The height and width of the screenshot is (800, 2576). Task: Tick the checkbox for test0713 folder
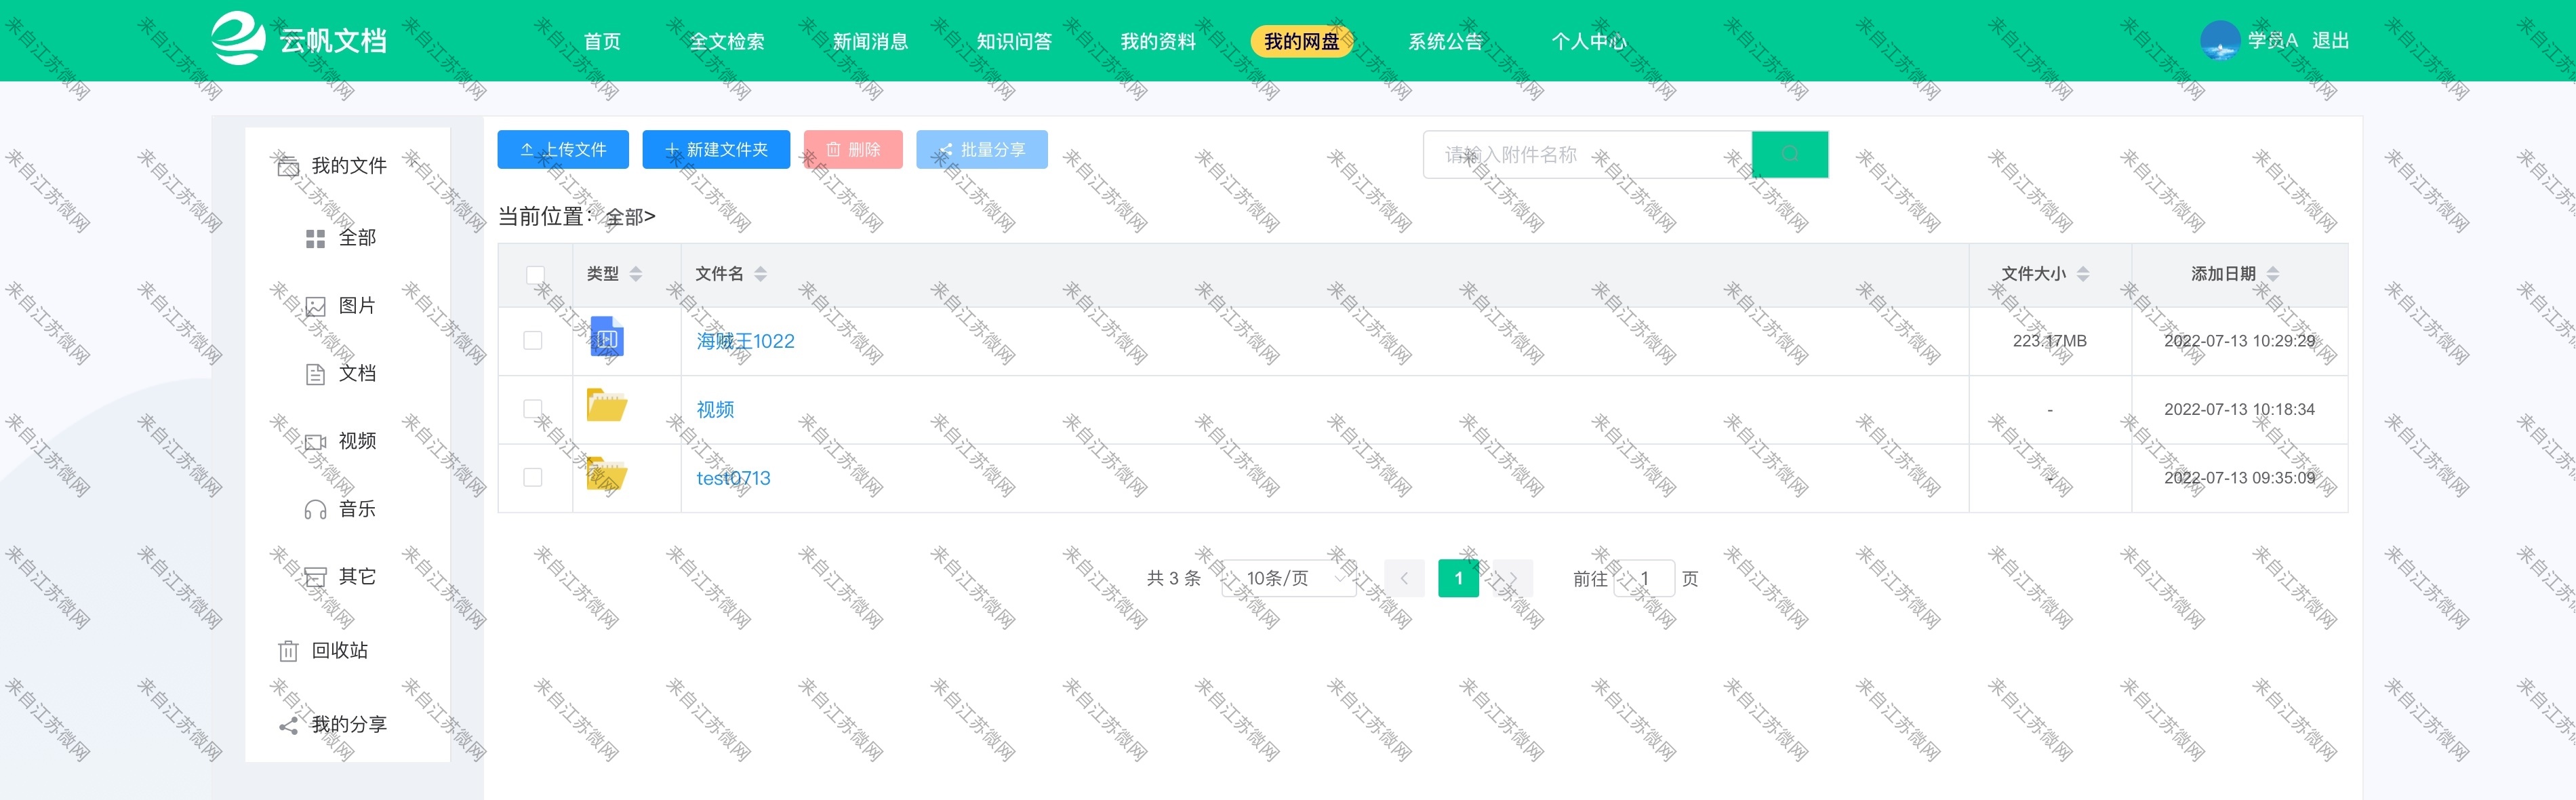533,478
